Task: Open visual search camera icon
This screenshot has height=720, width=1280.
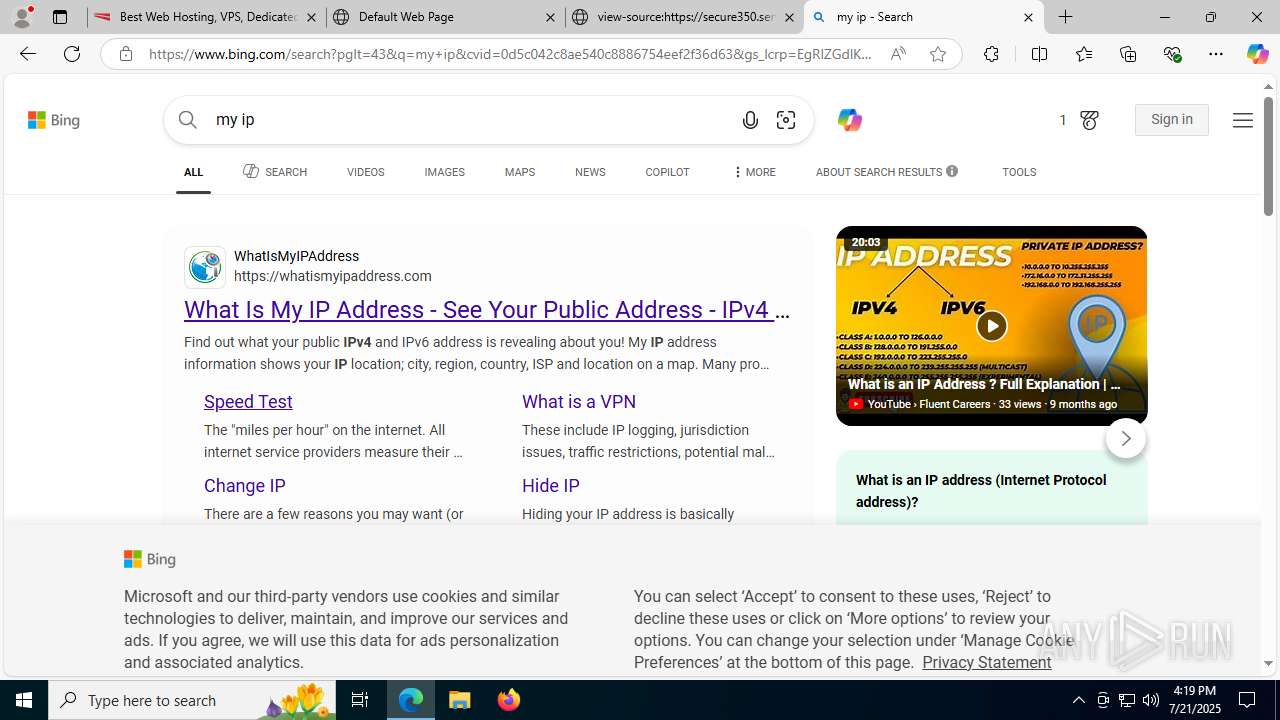Action: 786,120
